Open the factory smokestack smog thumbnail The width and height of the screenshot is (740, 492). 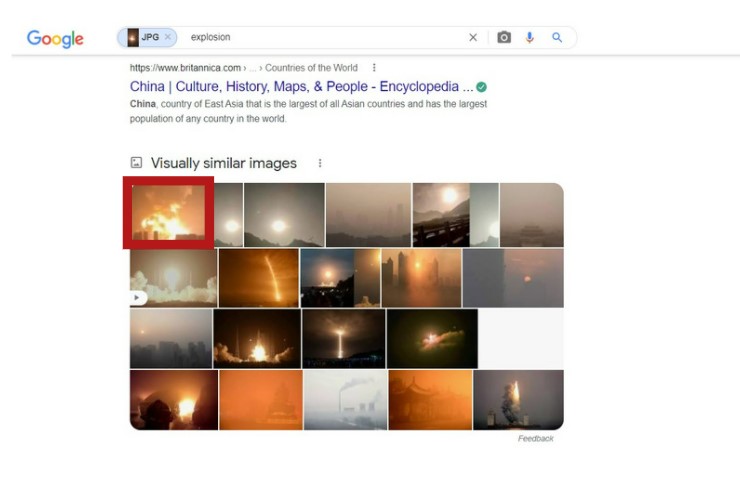345,400
